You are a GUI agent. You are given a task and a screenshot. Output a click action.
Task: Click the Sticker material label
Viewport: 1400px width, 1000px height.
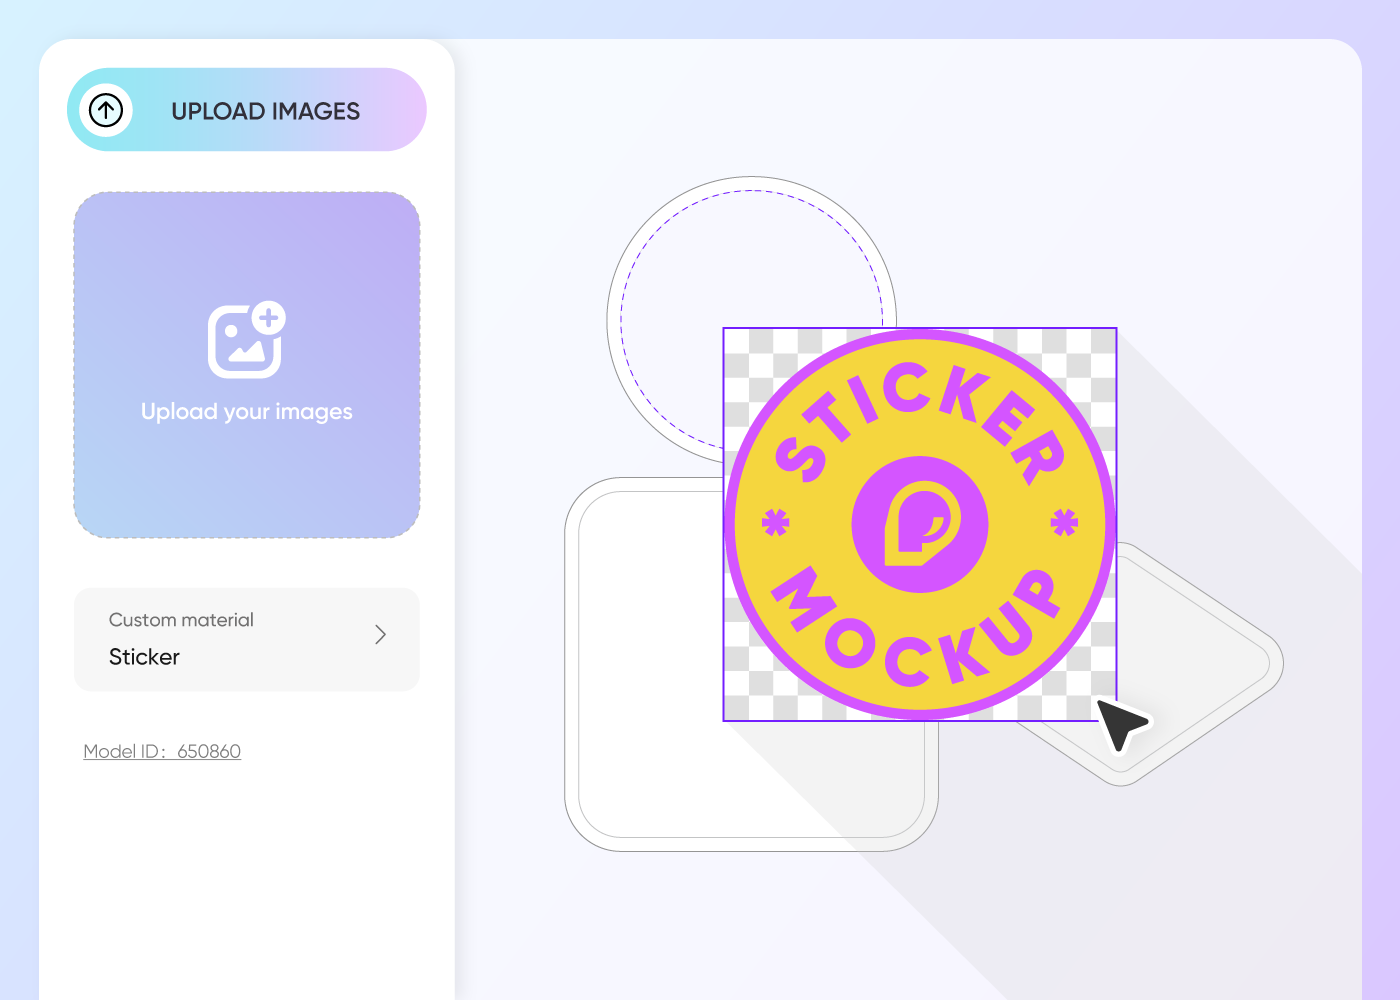(x=144, y=657)
